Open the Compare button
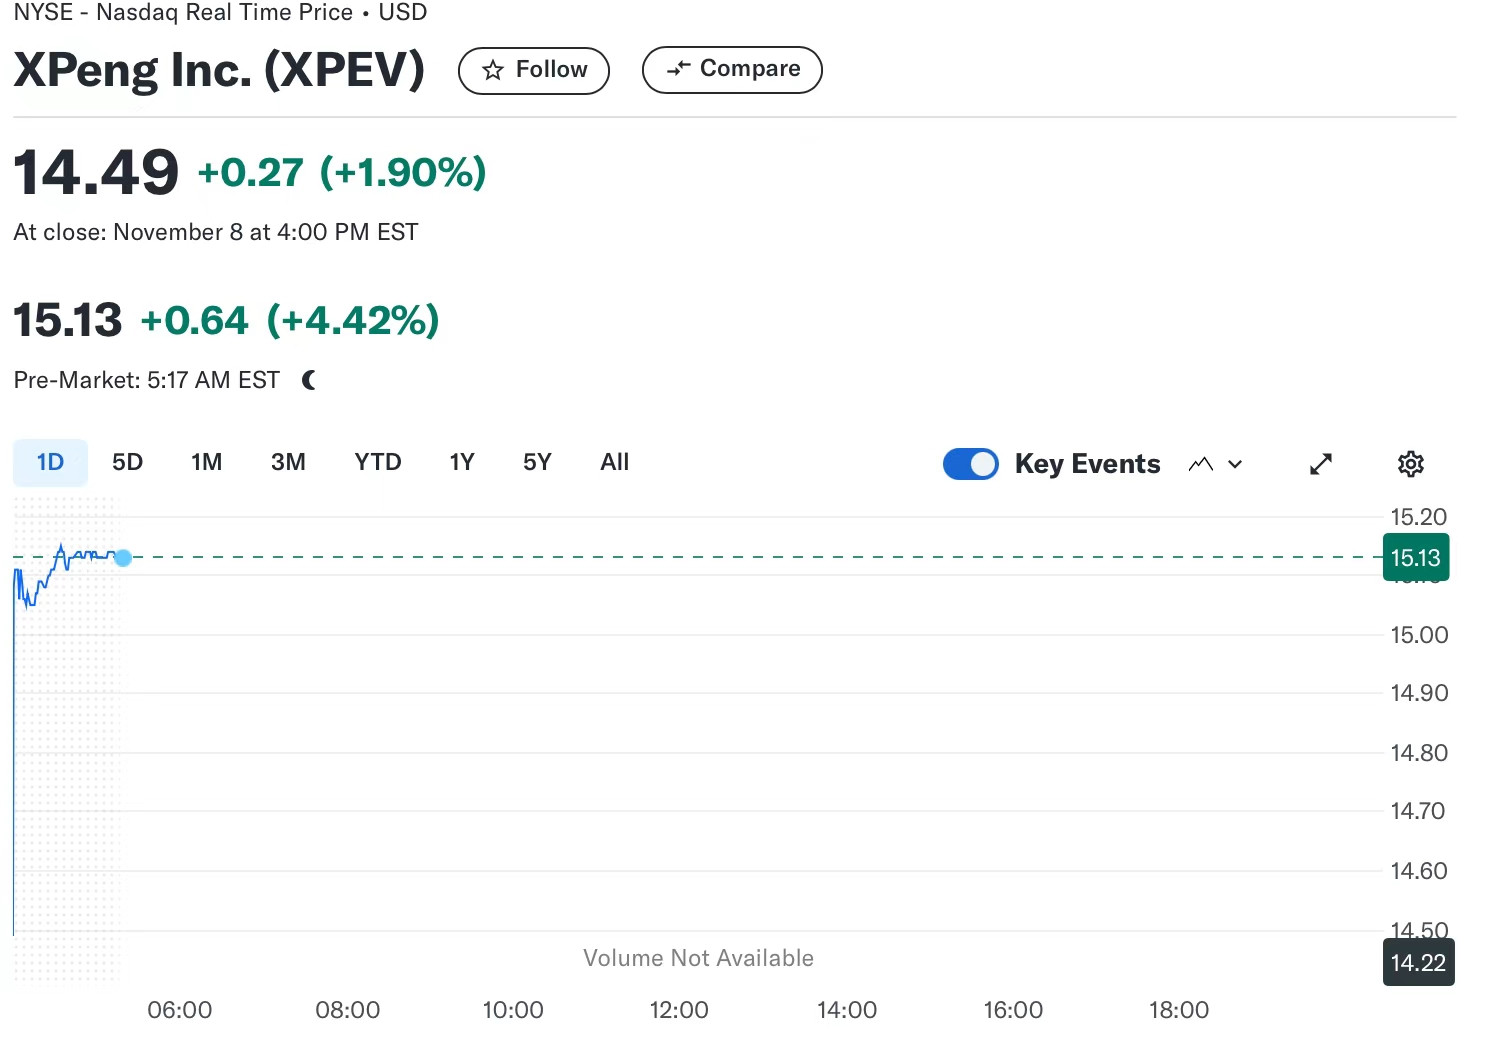The image size is (1488, 1044). click(x=732, y=69)
